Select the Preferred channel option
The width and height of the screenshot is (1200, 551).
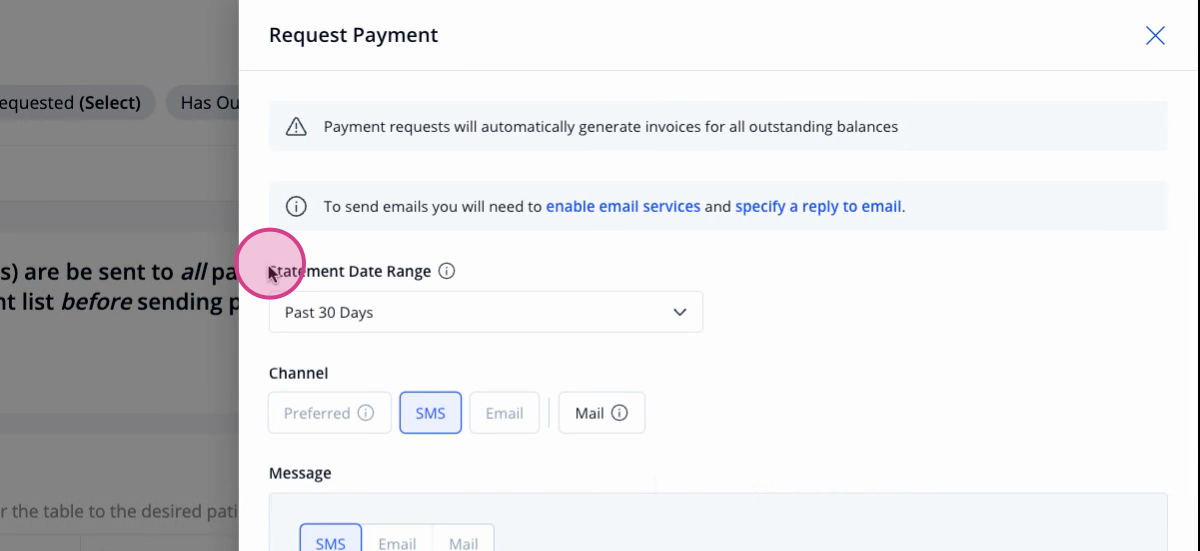click(330, 413)
